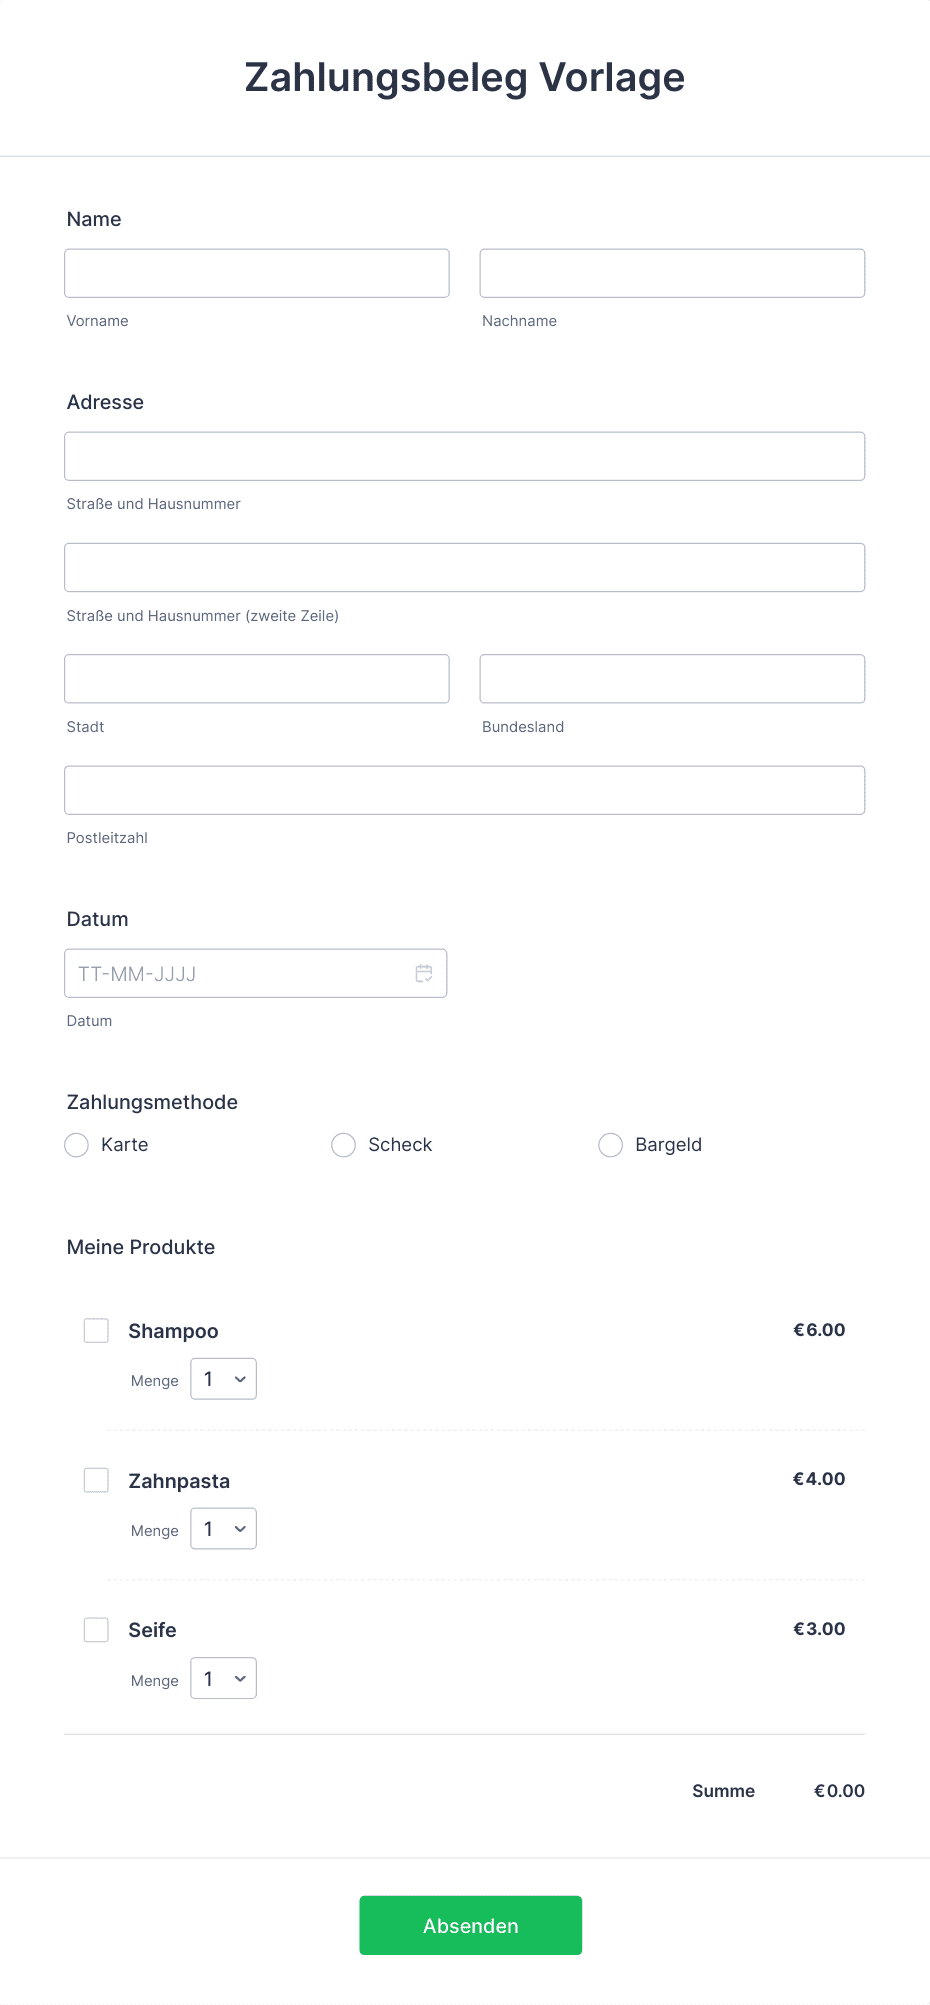The width and height of the screenshot is (930, 2005).
Task: Check the Zahnpasta product box
Action: pos(96,1480)
